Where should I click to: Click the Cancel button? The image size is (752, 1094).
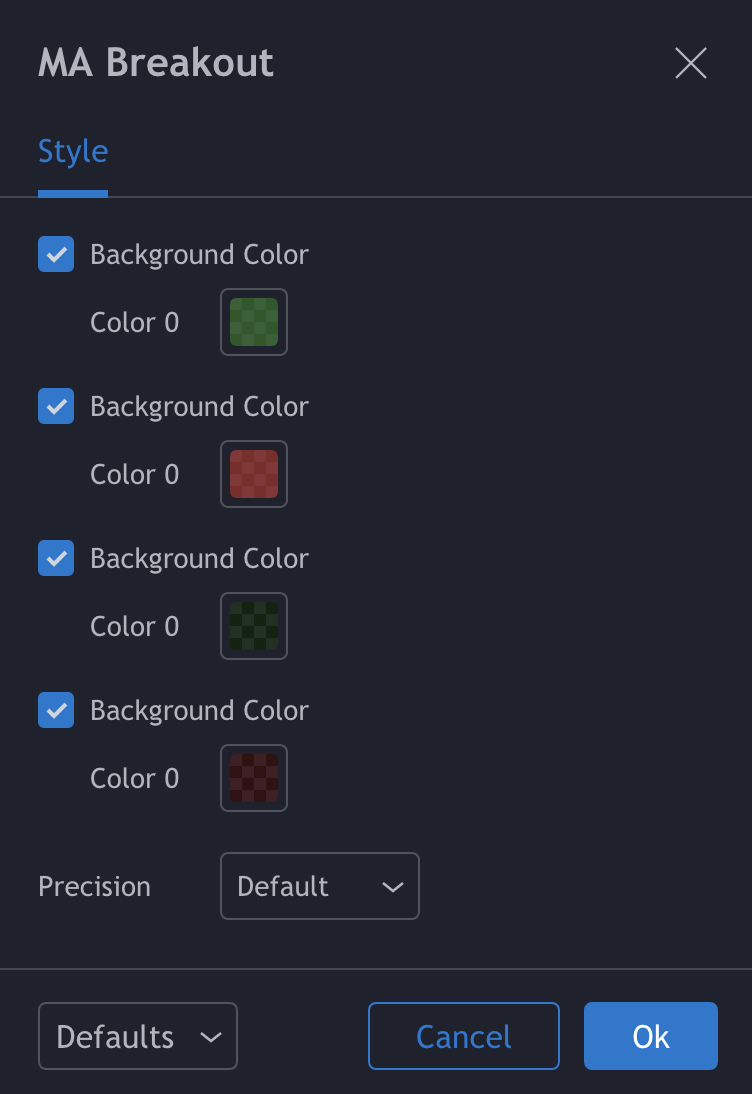464,1037
